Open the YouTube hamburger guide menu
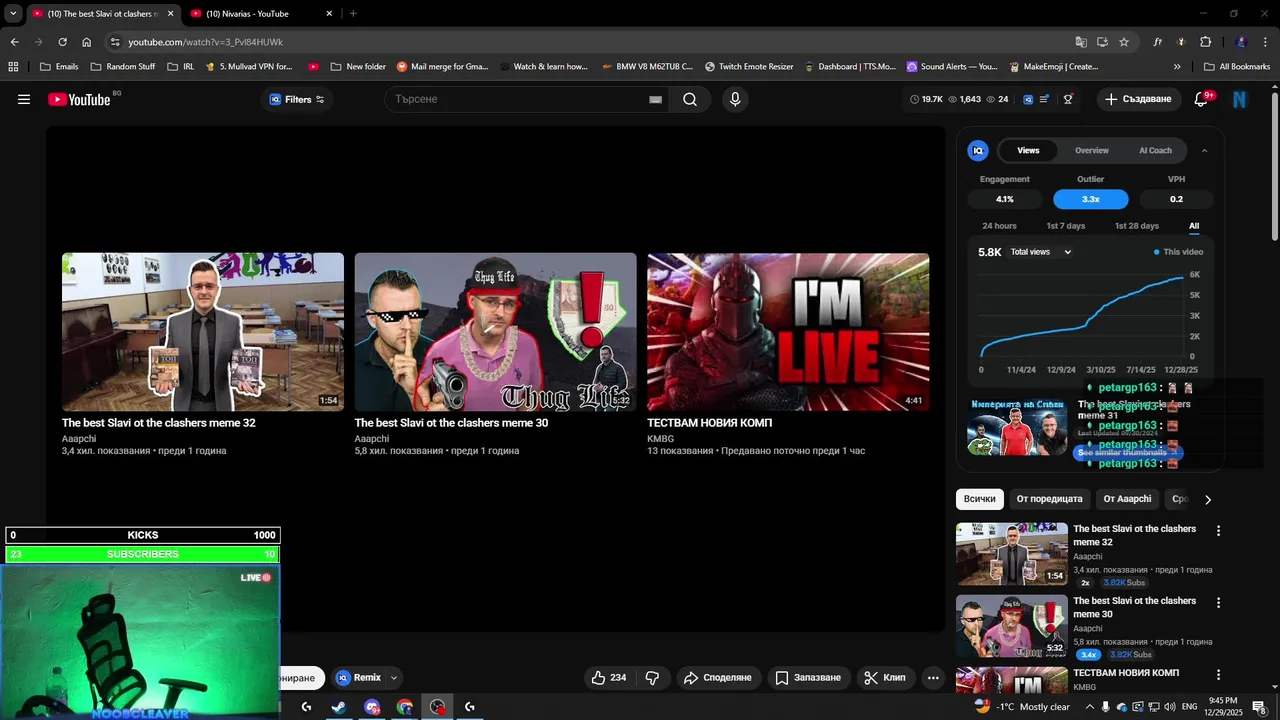1280x720 pixels. [24, 99]
